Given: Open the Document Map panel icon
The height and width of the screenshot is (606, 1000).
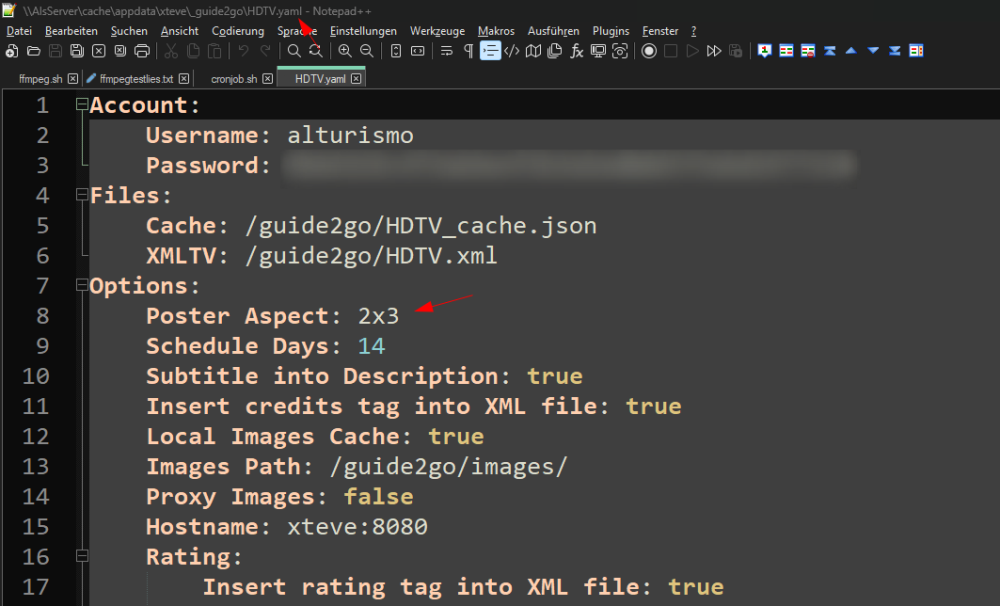Looking at the screenshot, I should coord(533,51).
